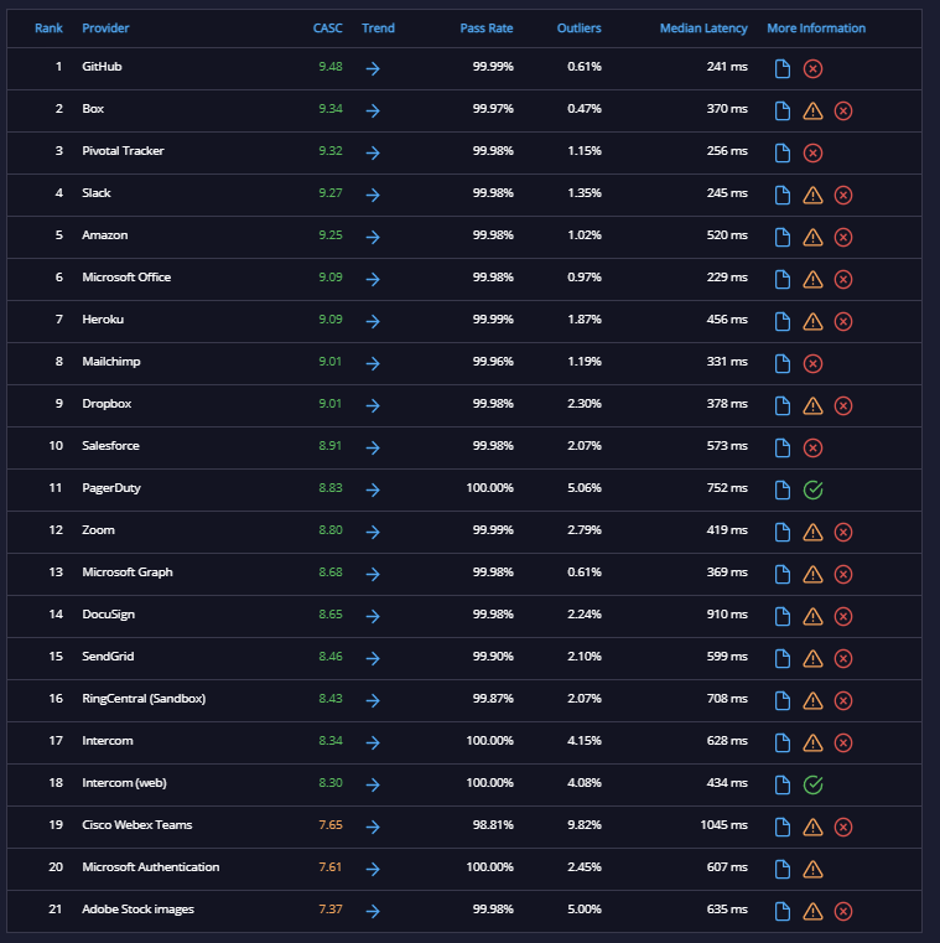Image resolution: width=941 pixels, height=943 pixels.
Task: Open the document icon for Zoom
Action: click(782, 532)
